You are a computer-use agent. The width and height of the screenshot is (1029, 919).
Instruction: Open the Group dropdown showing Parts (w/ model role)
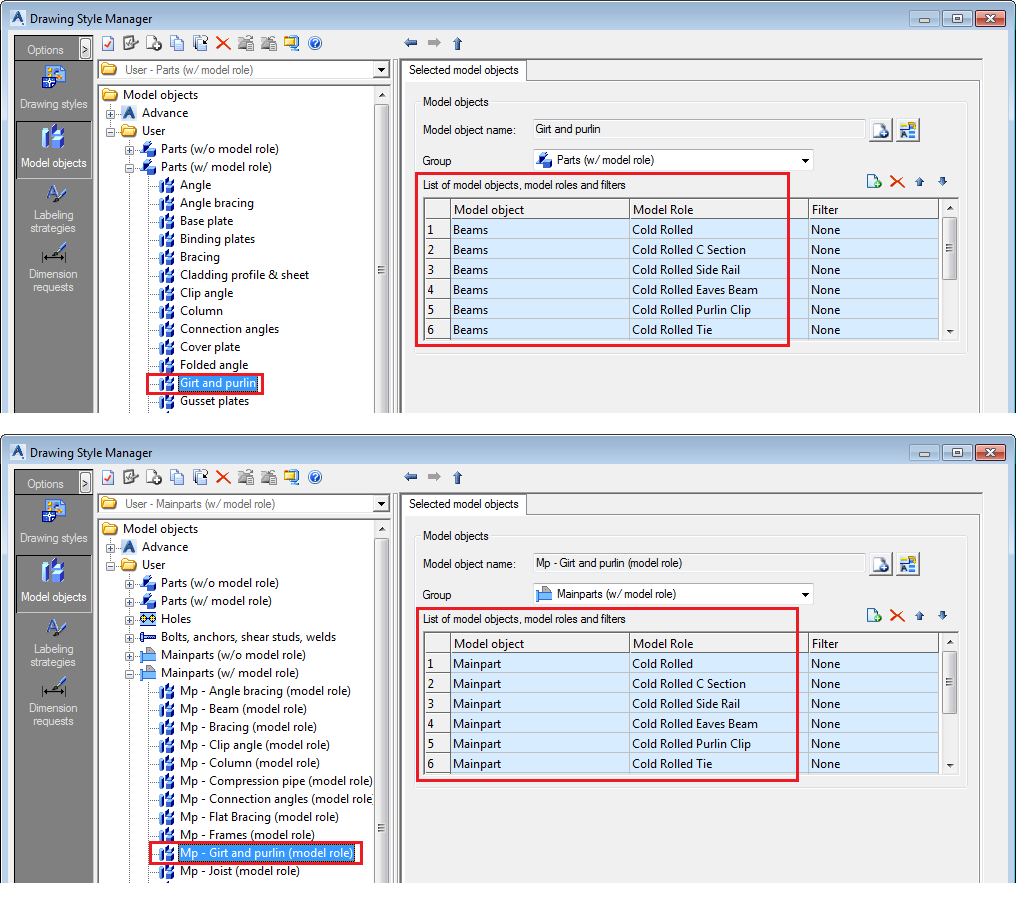tap(805, 160)
